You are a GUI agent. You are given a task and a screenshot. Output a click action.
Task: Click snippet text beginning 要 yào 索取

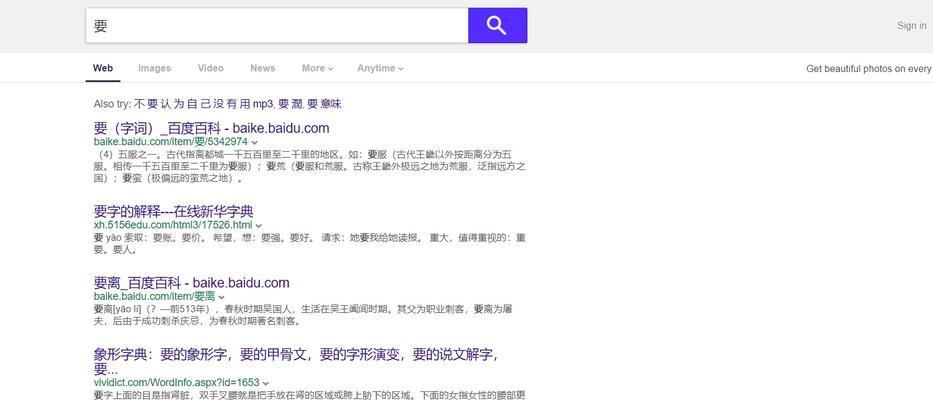pyautogui.click(x=309, y=243)
